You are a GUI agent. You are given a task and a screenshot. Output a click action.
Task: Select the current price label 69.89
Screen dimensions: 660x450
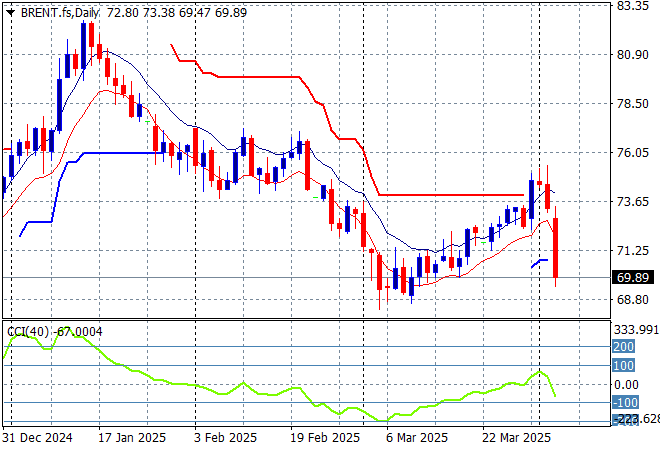pos(633,277)
